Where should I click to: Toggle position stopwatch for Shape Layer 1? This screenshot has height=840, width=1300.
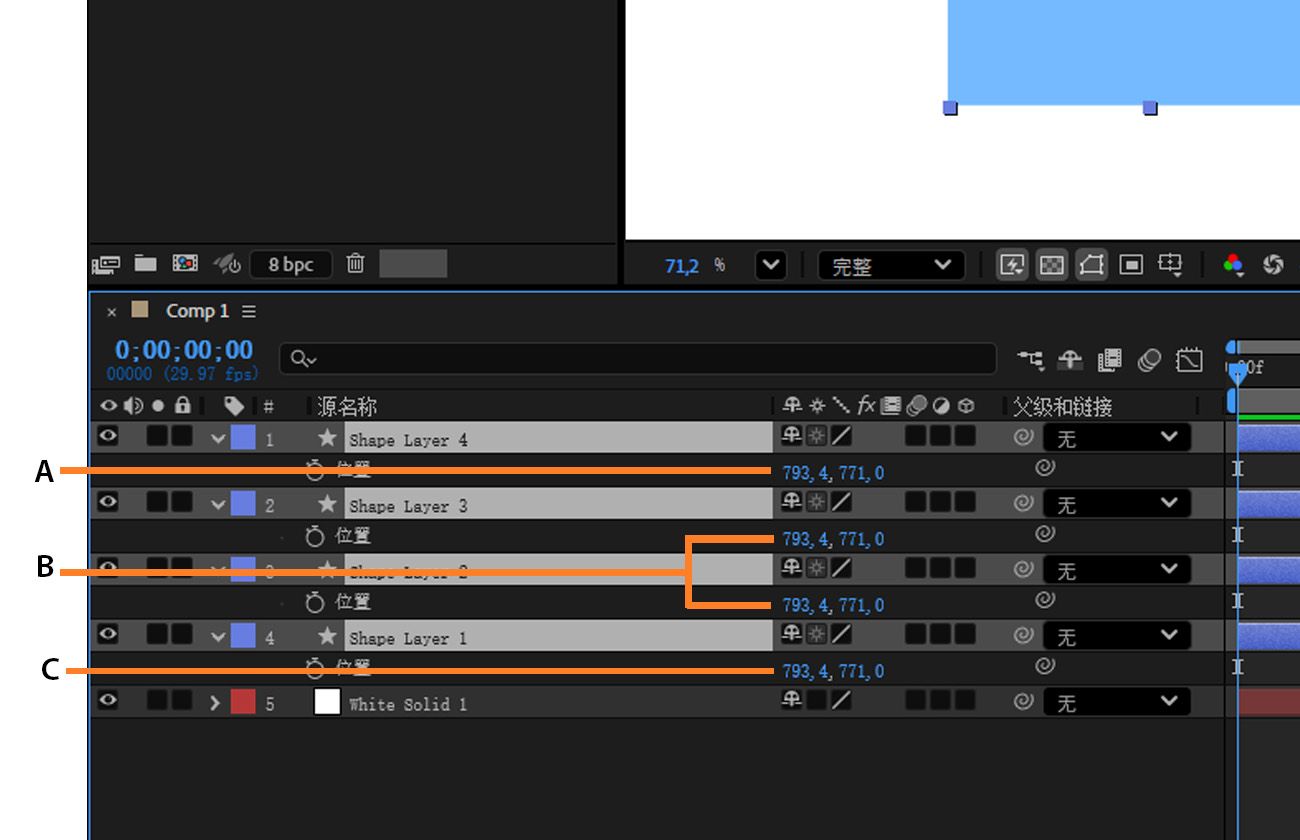[x=315, y=669]
